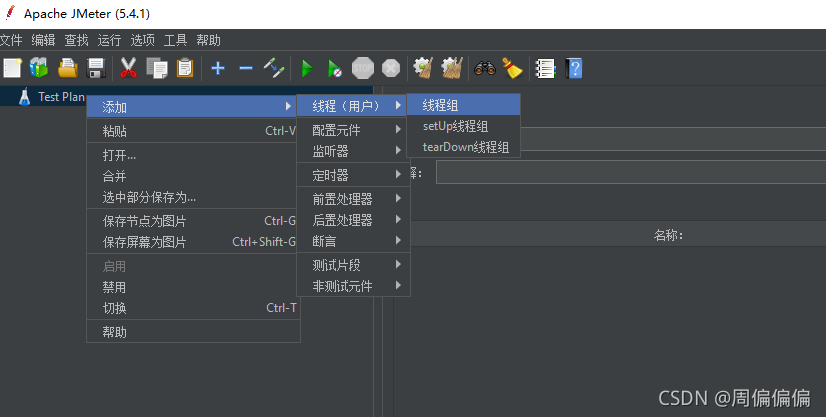Click the Open file folder icon
The height and width of the screenshot is (417, 826).
point(68,68)
